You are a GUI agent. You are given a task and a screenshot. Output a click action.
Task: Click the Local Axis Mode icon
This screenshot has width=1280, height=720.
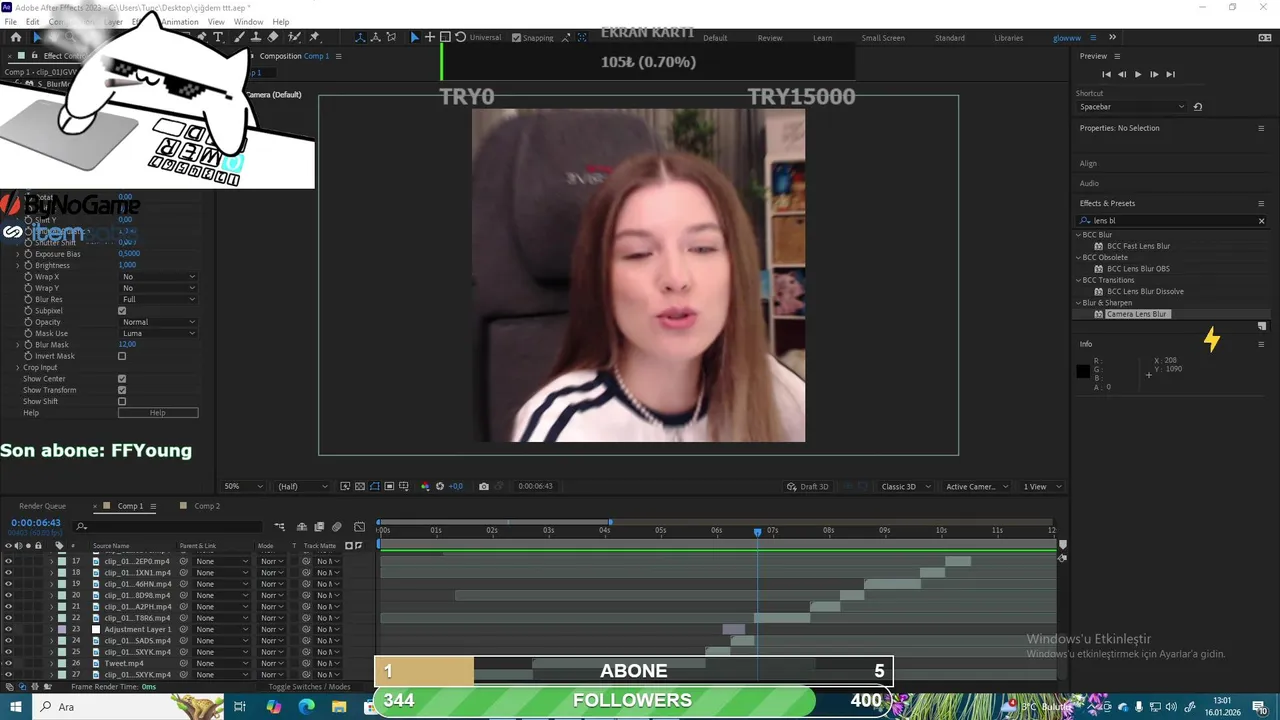[x=360, y=37]
